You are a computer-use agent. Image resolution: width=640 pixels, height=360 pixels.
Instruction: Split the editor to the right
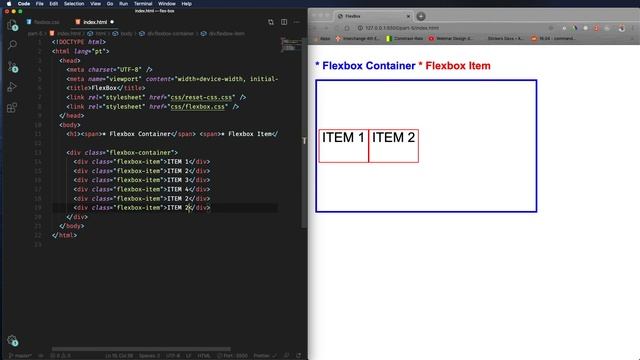(284, 22)
